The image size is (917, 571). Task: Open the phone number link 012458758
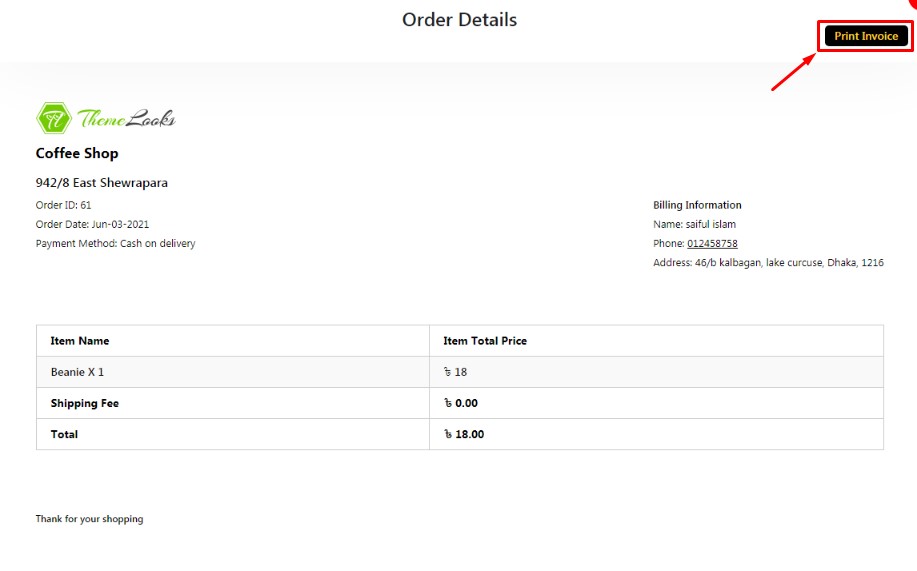(x=712, y=244)
